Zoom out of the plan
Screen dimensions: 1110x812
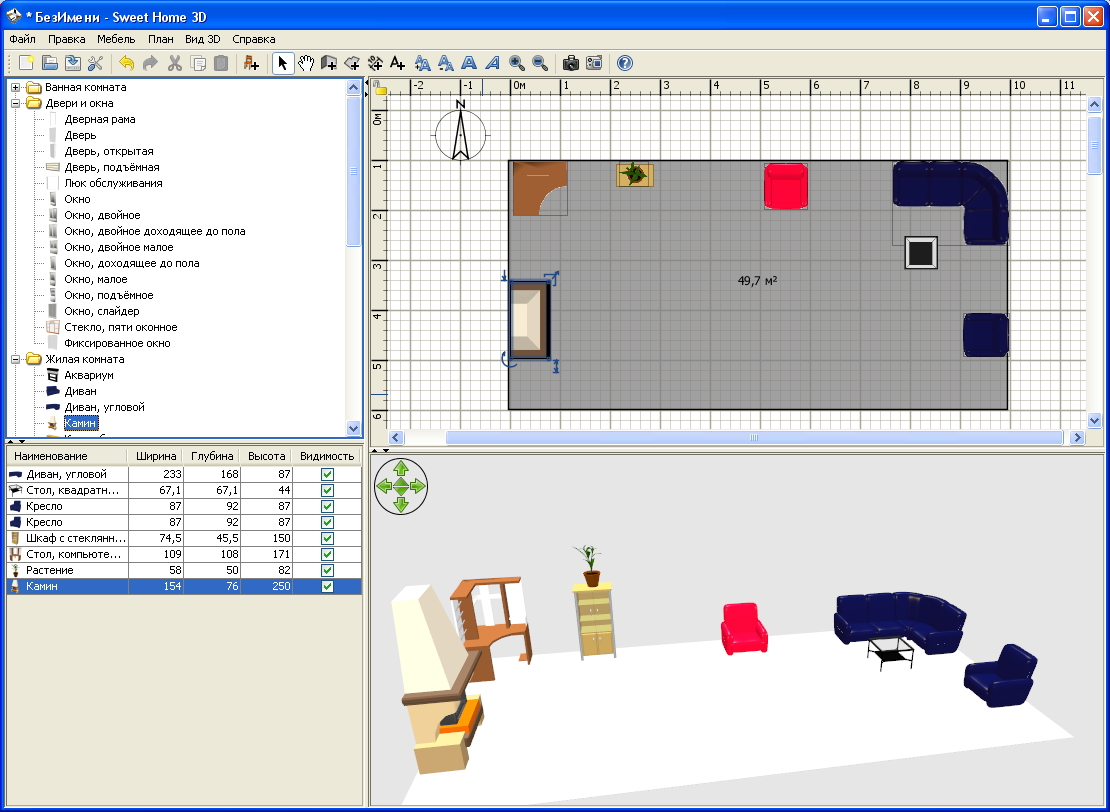[x=539, y=63]
